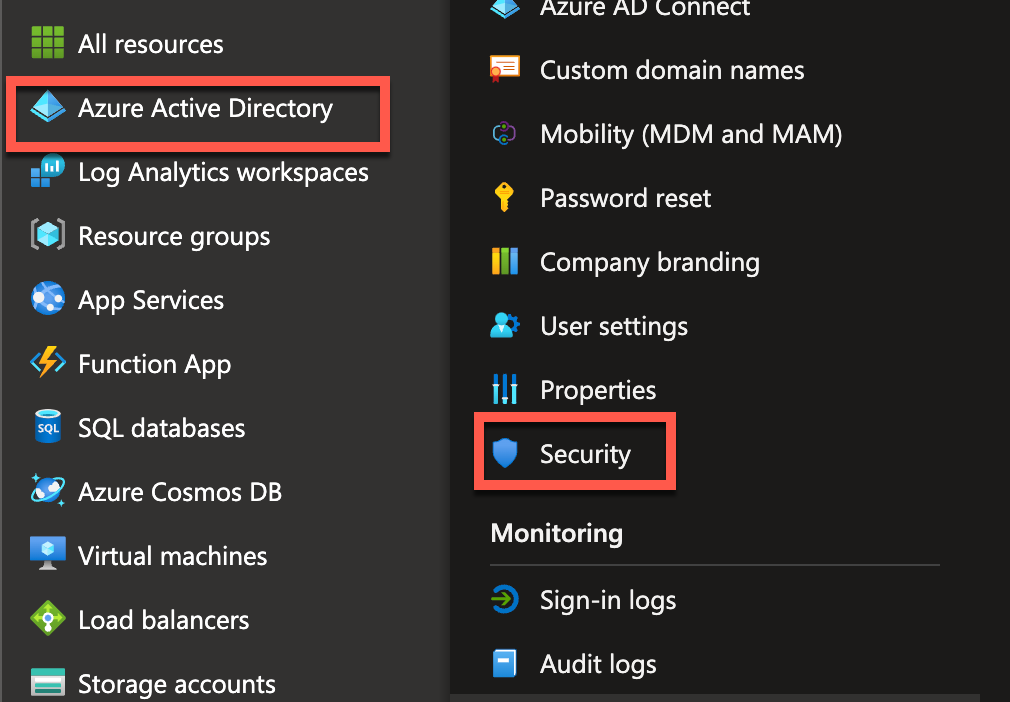This screenshot has height=702, width=1010.
Task: Open Mobility (MDM and MAM) settings
Action: 690,134
